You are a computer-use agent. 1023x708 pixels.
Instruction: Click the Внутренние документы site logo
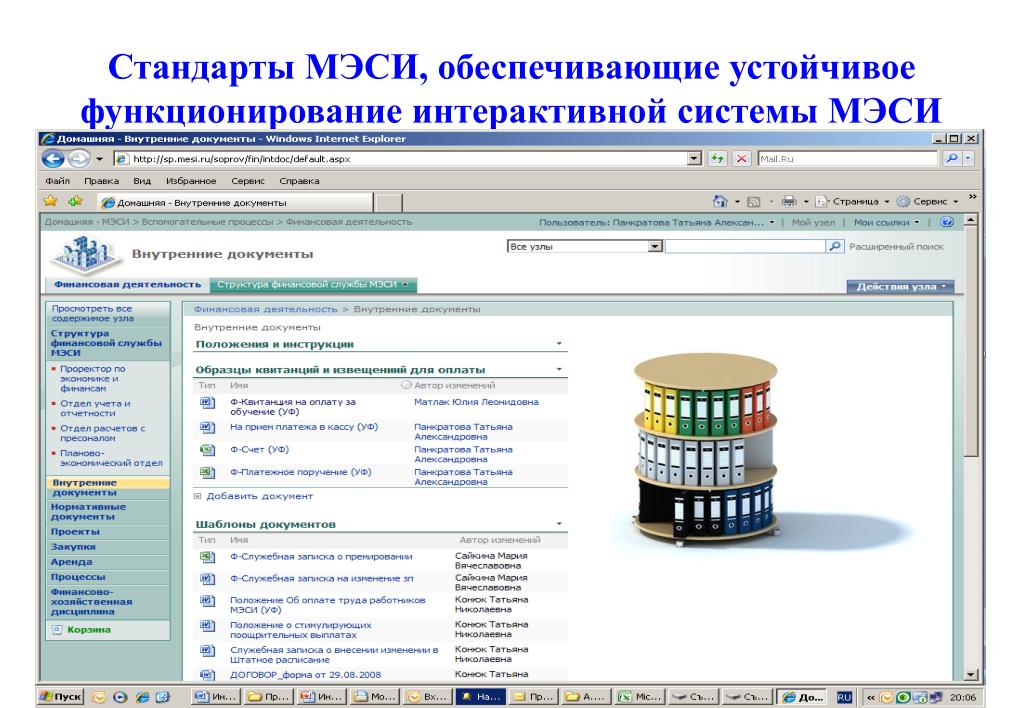click(x=86, y=253)
